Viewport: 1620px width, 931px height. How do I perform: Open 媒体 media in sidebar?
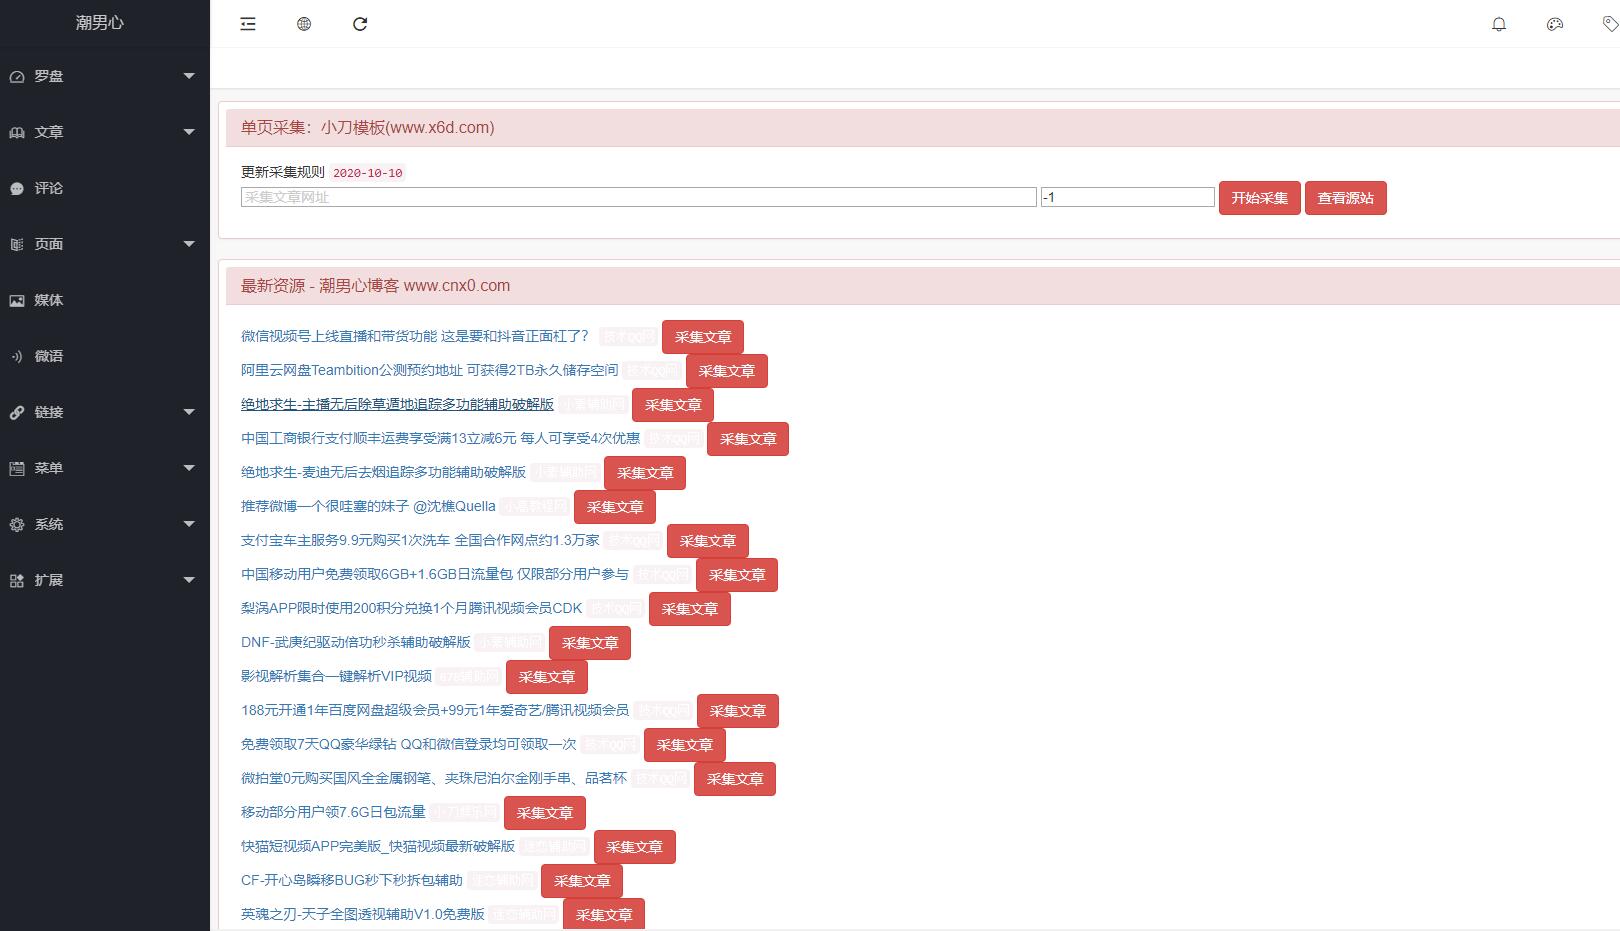48,300
